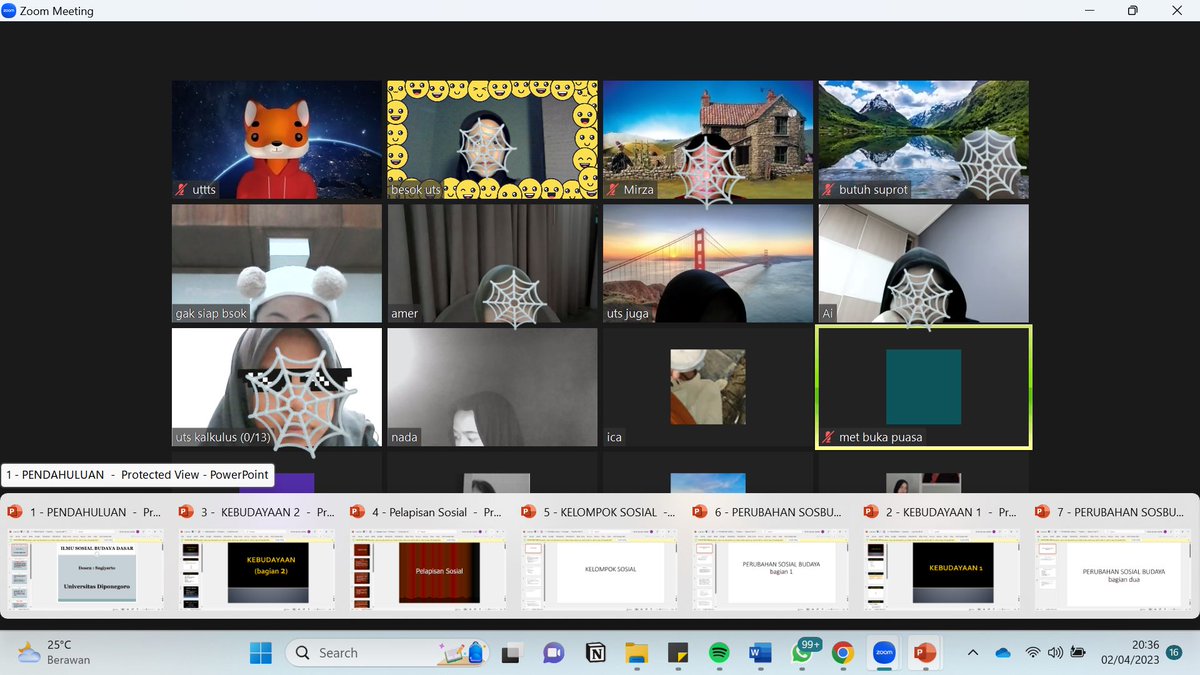1200x675 pixels.
Task: Select nada's video tile
Action: click(493, 387)
